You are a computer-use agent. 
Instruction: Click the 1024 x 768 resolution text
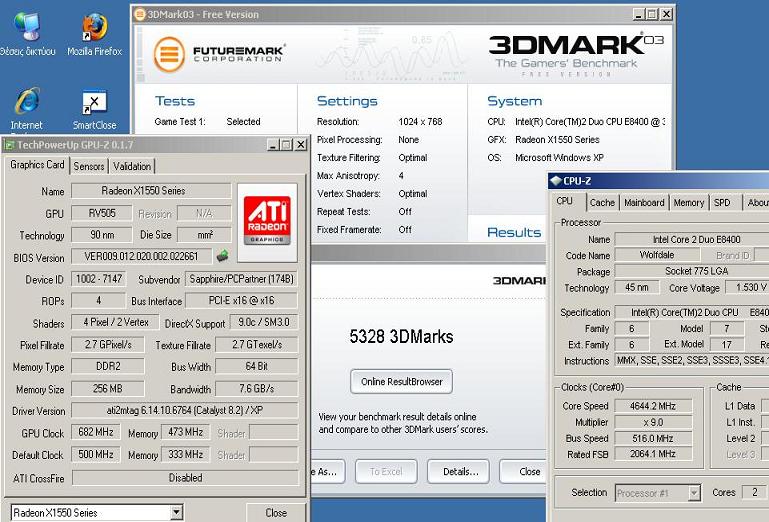click(x=420, y=122)
